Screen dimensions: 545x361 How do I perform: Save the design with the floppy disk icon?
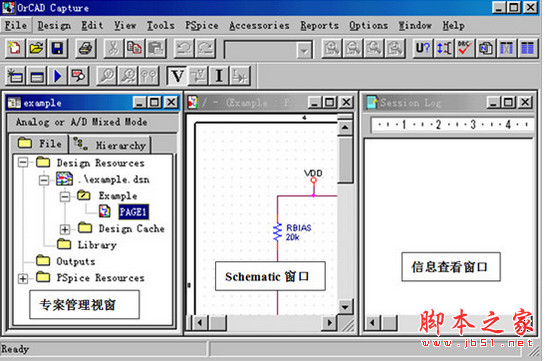(57, 48)
